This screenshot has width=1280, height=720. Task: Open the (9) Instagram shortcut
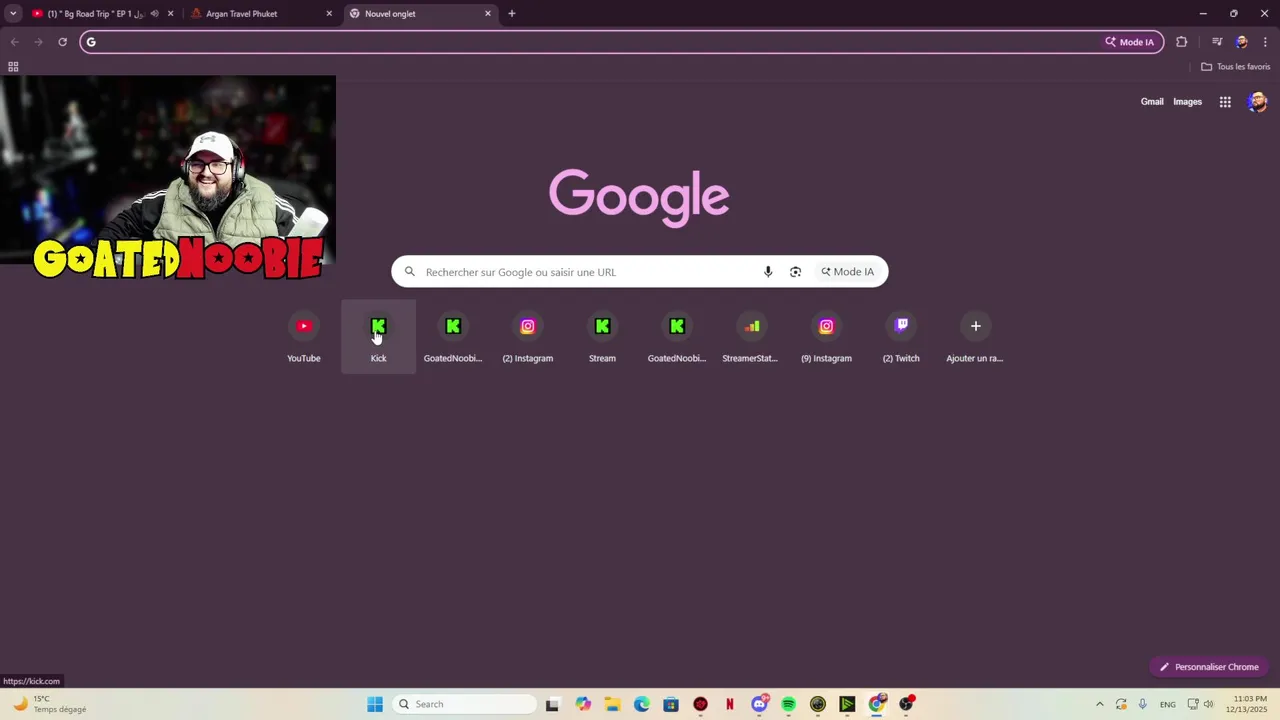(826, 337)
